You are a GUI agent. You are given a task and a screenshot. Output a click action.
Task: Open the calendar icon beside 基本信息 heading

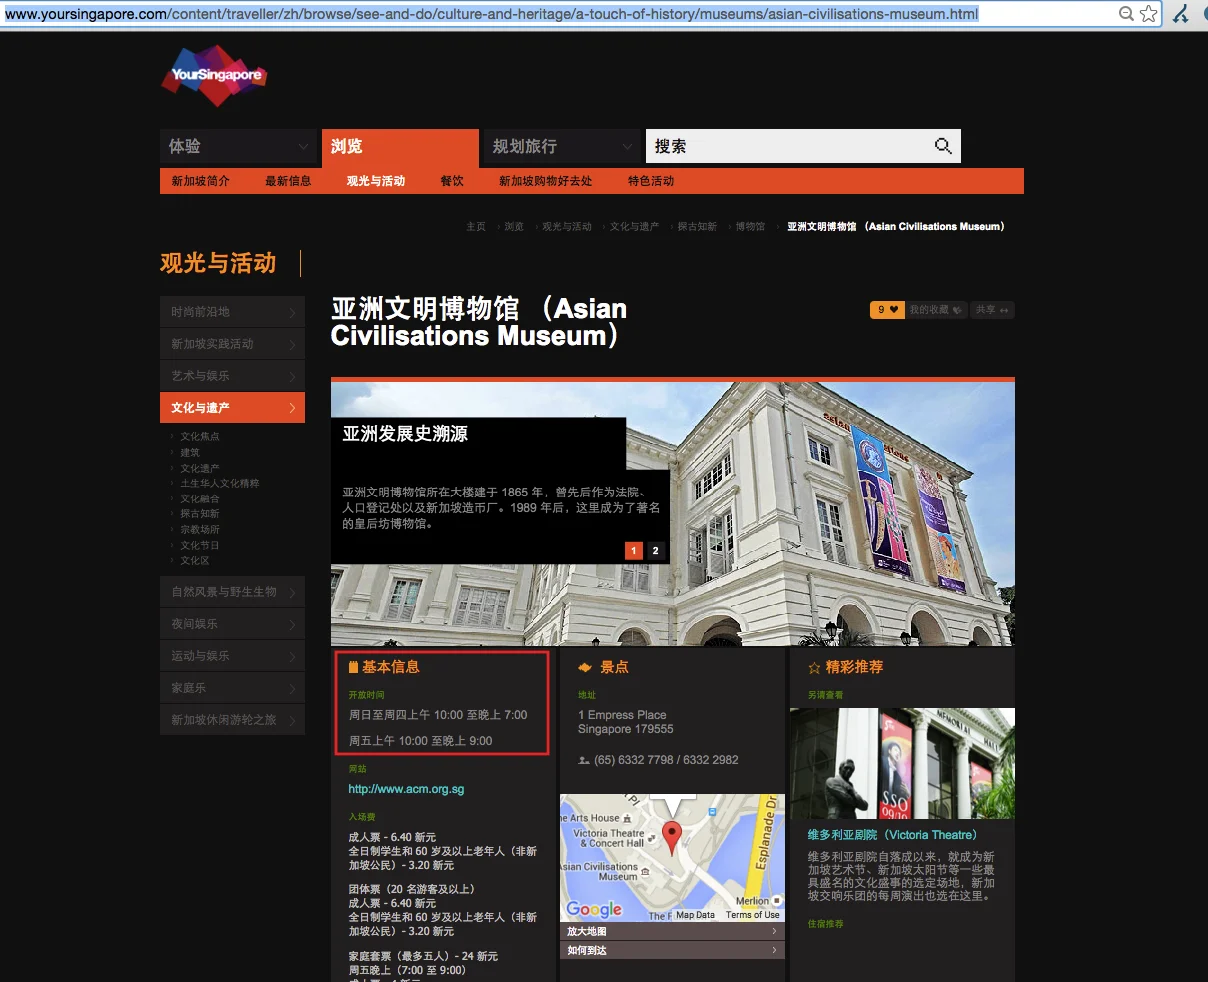click(x=351, y=666)
